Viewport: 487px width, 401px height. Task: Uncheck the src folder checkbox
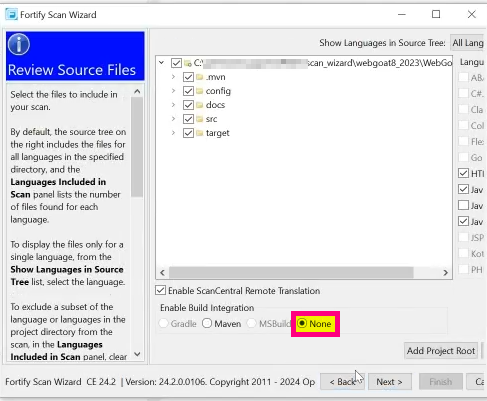tap(188, 119)
